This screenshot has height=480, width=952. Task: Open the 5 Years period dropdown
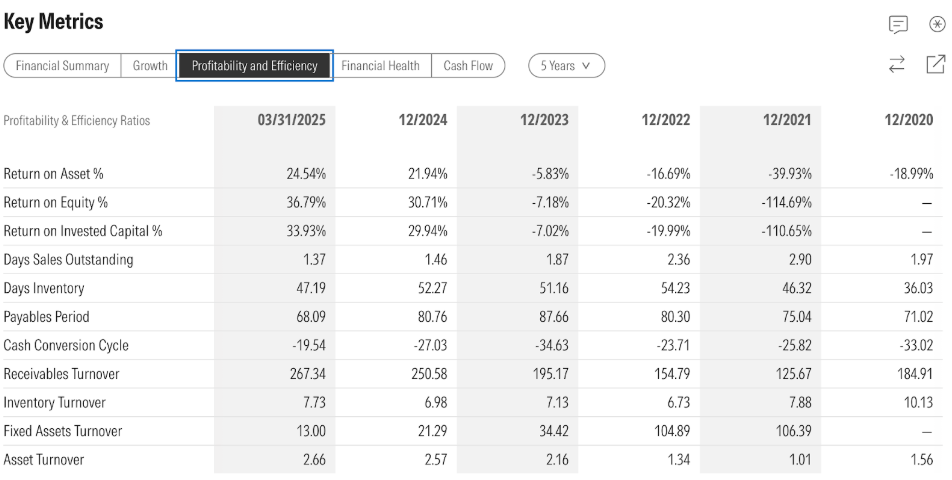click(566, 66)
